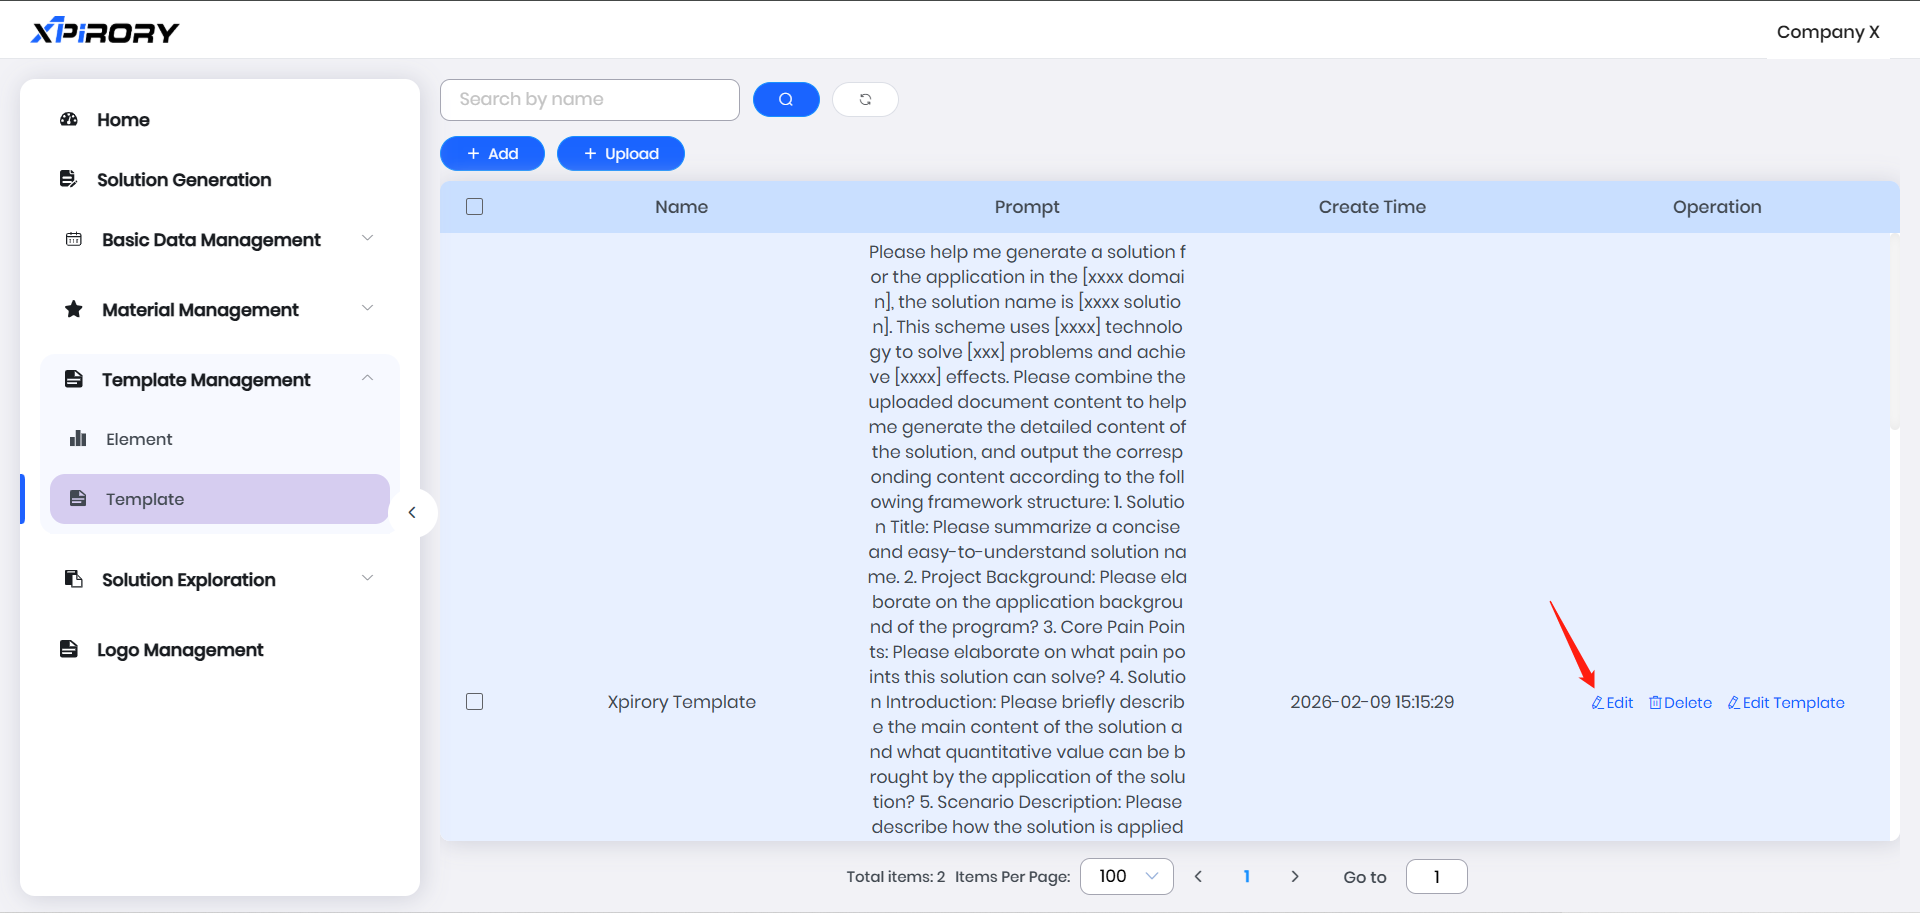The height and width of the screenshot is (913, 1920).
Task: Open Home from the sidebar
Action: click(x=123, y=120)
